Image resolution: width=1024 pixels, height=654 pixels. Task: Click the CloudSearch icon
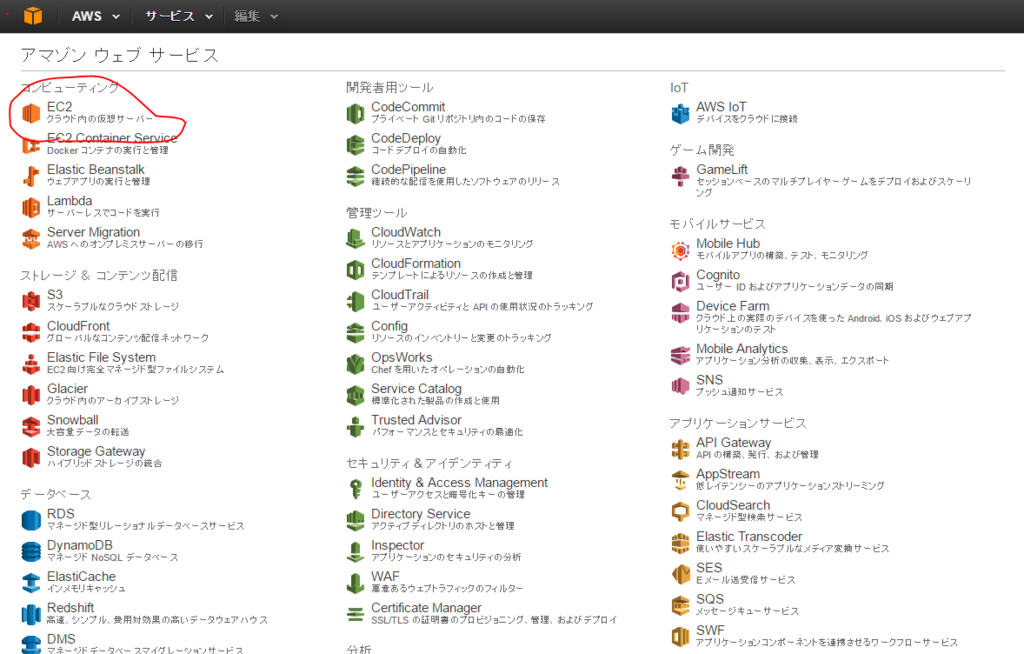(x=680, y=512)
